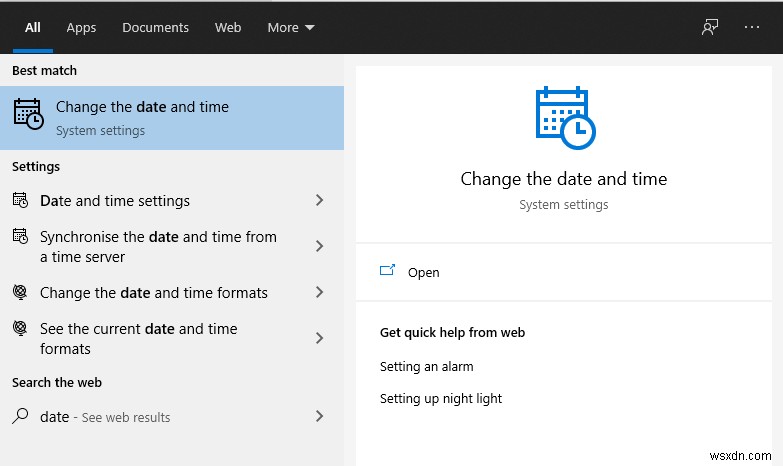The image size is (783, 466).
Task: Switch to the Apps tab
Action: (x=81, y=28)
